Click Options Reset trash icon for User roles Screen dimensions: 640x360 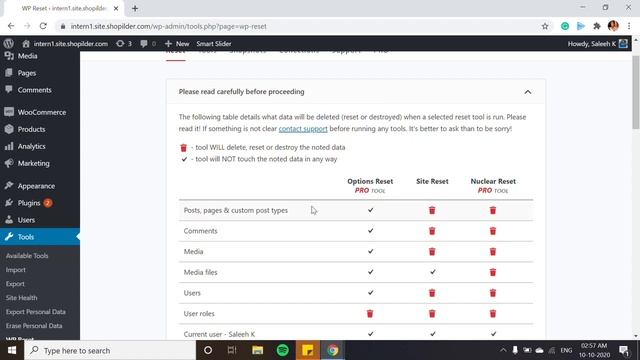370,313
